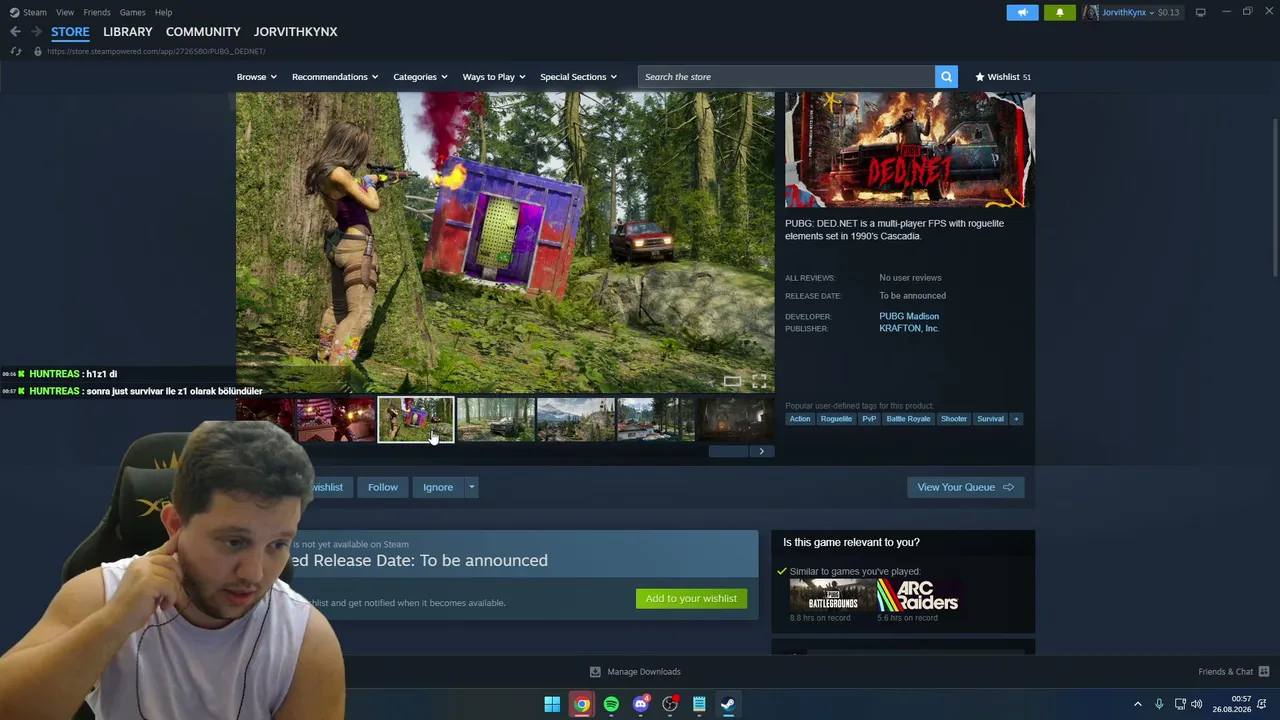This screenshot has width=1280, height=720.
Task: Select the Battle Royale tag
Action: 908,419
